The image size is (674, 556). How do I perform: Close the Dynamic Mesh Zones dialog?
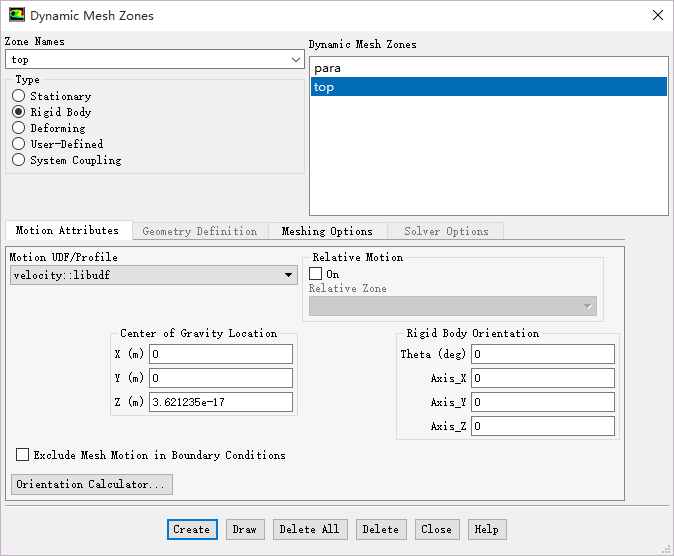coord(656,16)
